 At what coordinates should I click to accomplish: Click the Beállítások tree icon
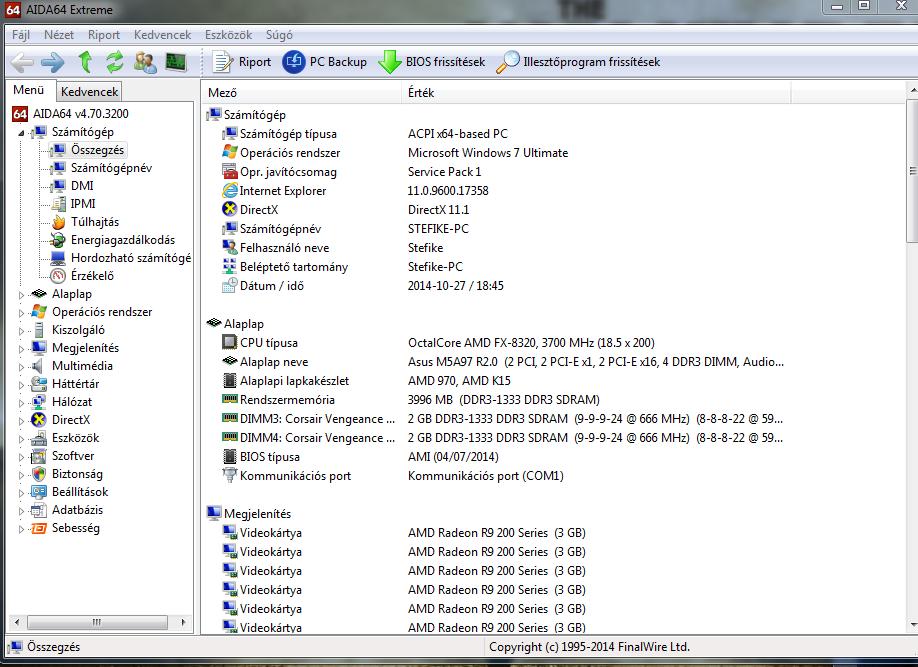[x=39, y=492]
